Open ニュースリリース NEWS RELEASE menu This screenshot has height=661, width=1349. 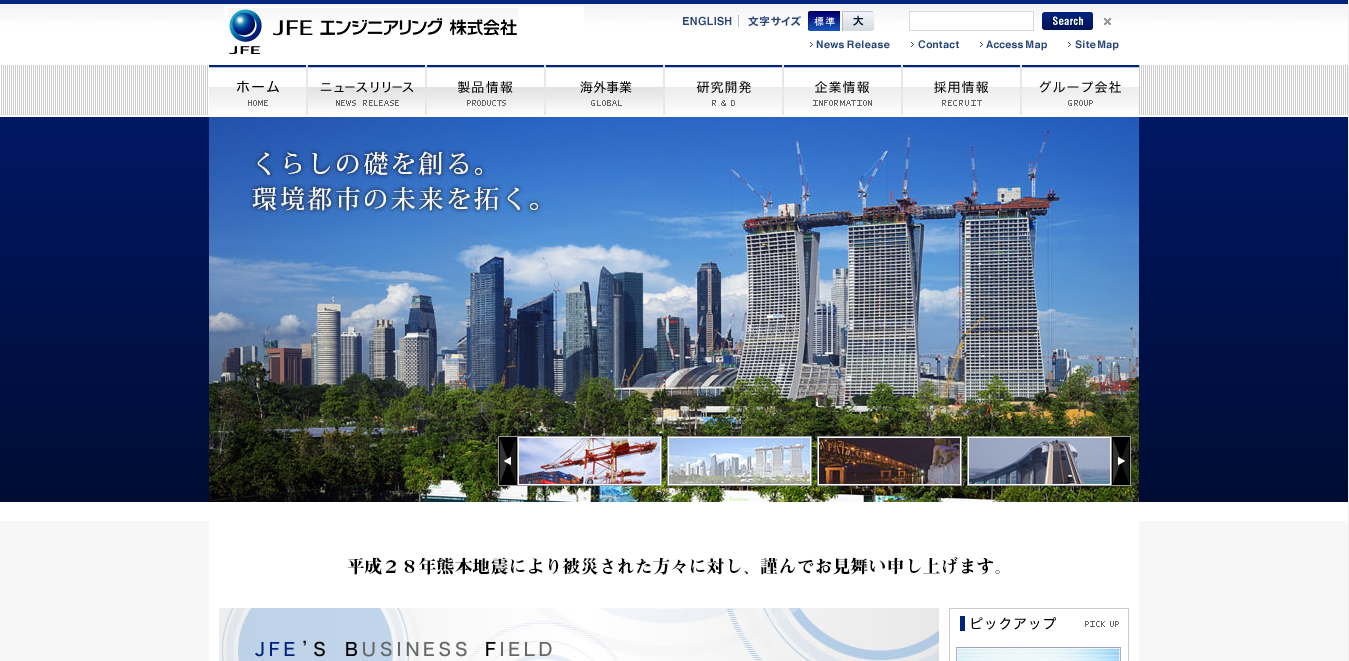click(x=367, y=91)
